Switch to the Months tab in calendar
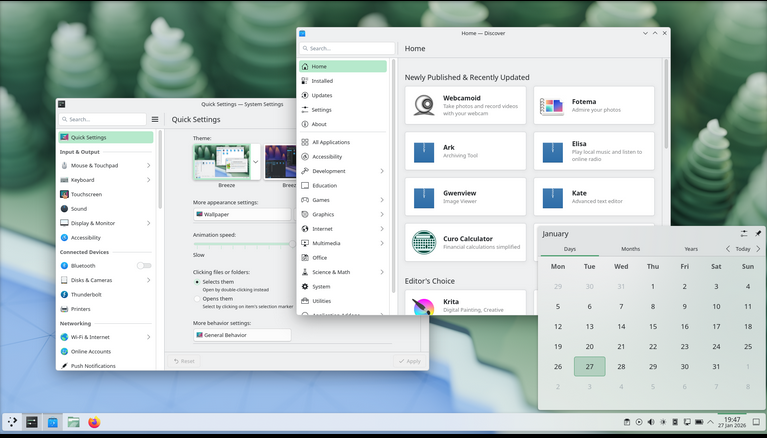Viewport: 767px width, 438px height. pos(630,249)
